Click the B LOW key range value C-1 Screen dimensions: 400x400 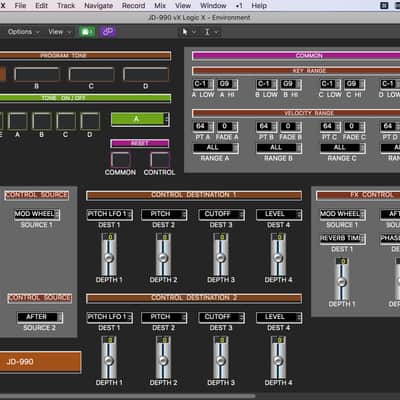tap(267, 84)
